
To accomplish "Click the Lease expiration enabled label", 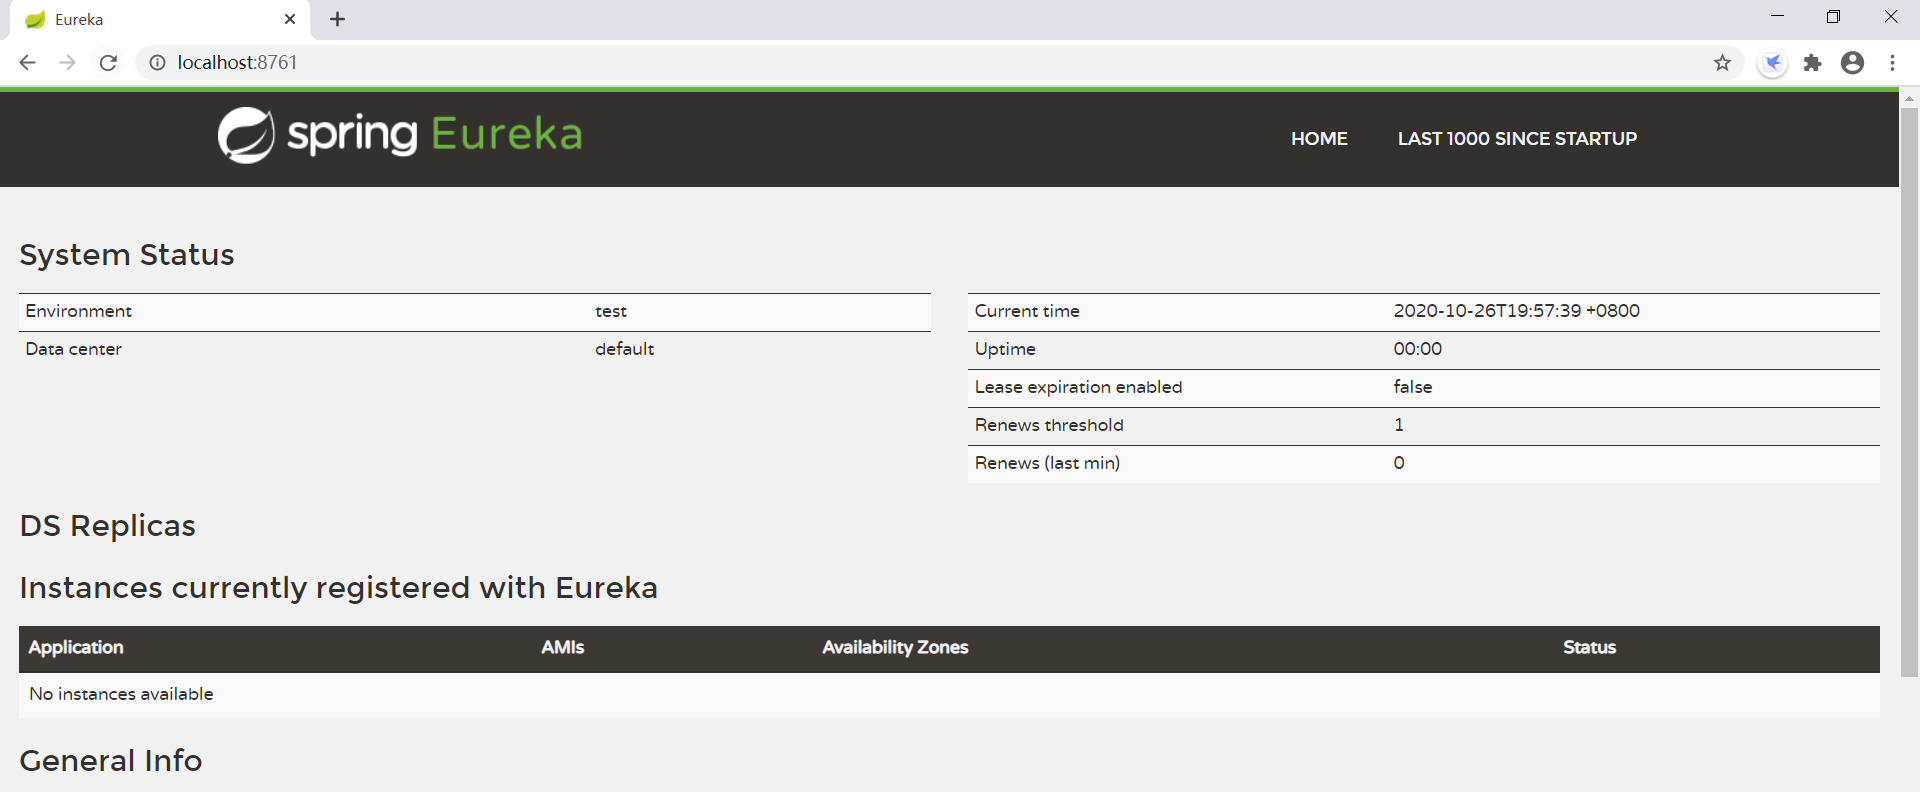I will click(1078, 387).
